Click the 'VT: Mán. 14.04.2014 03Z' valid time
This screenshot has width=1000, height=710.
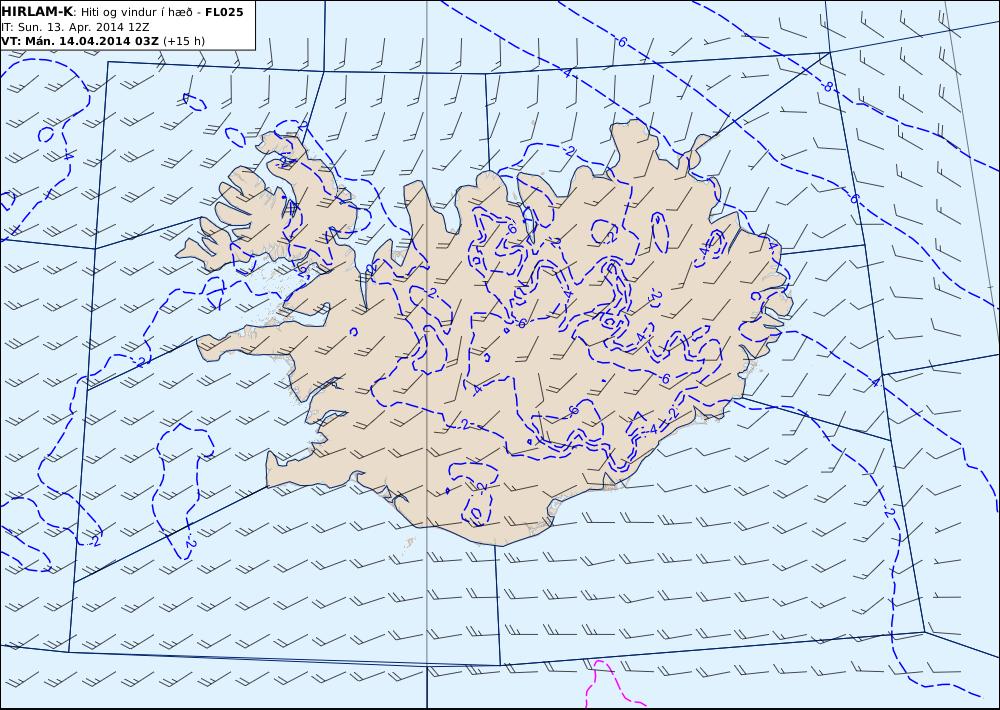(80, 41)
